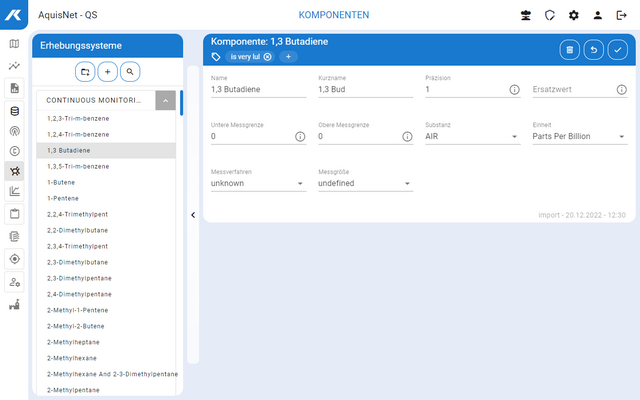Click the logout icon in top bar
Image resolution: width=640 pixels, height=400 pixels.
pos(622,16)
